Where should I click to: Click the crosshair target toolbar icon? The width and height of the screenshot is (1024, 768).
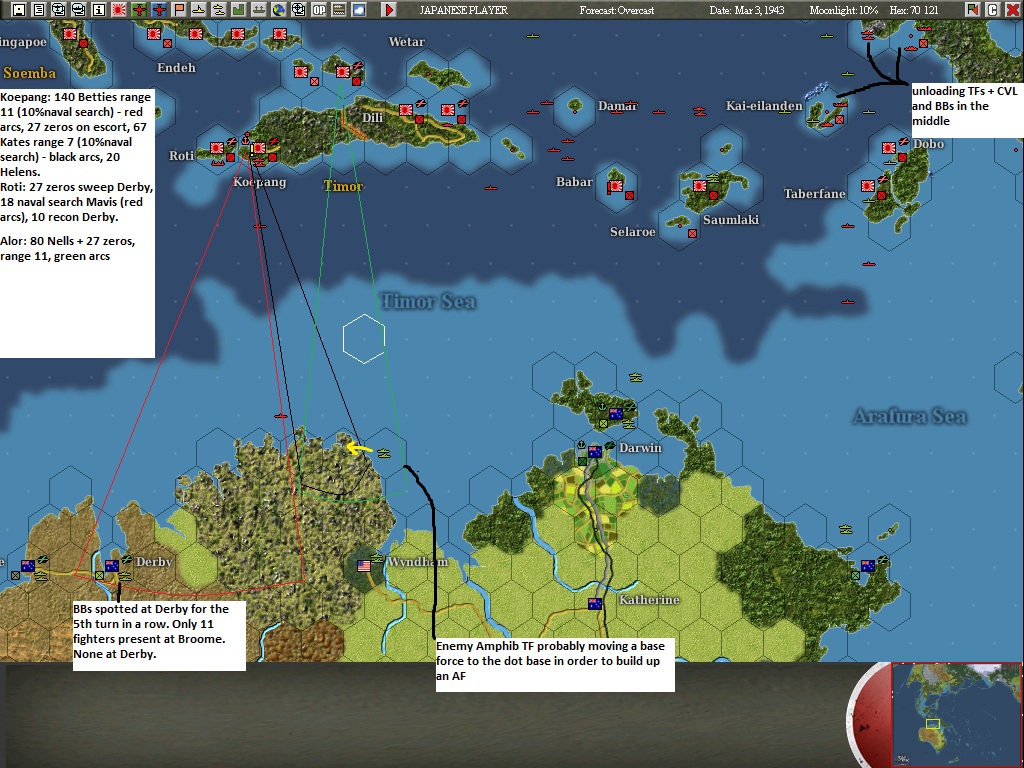tap(298, 10)
